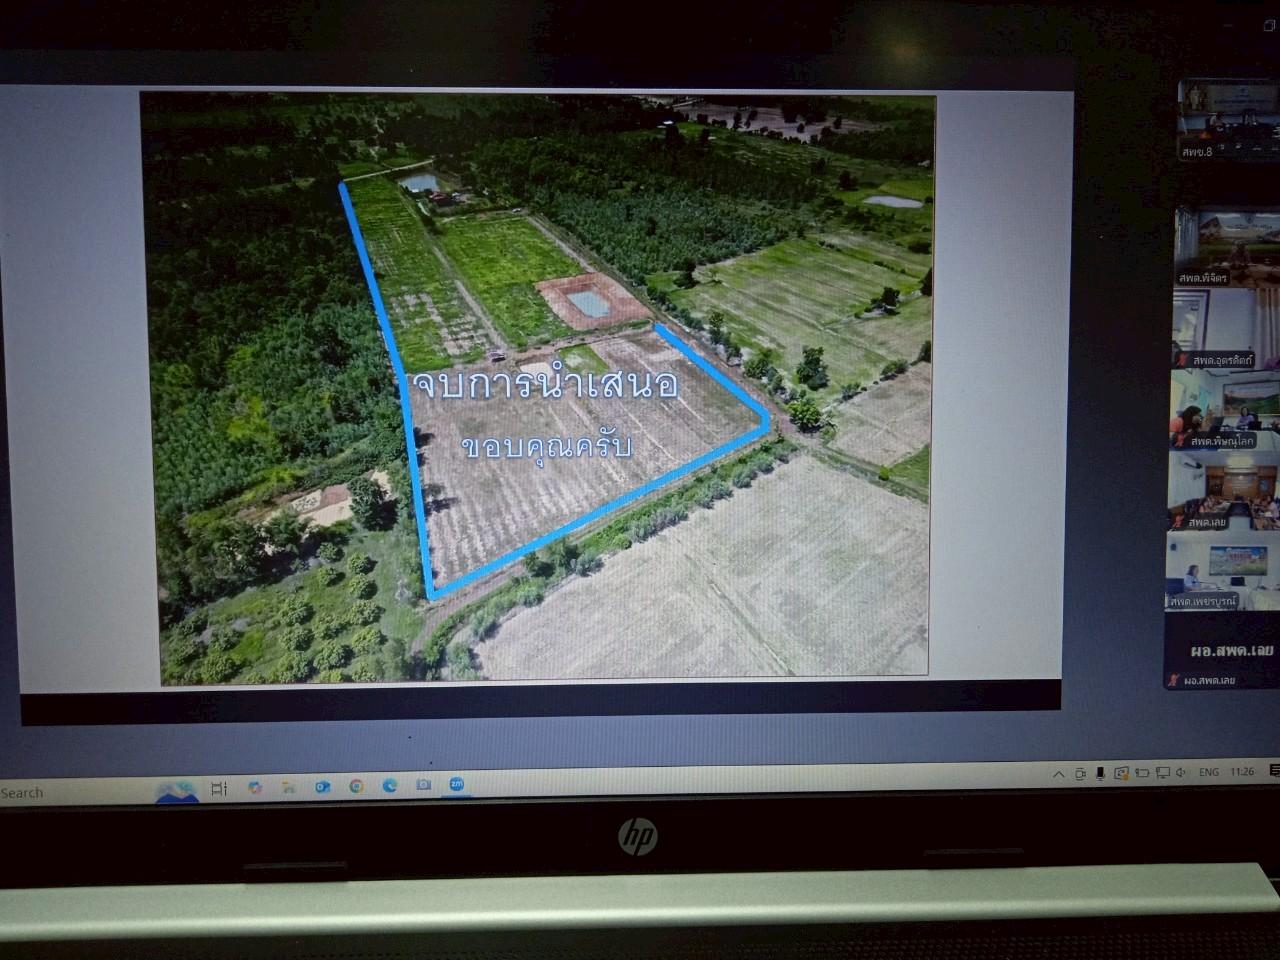Switch the ENG input language
1280x960 pixels.
[1208, 772]
